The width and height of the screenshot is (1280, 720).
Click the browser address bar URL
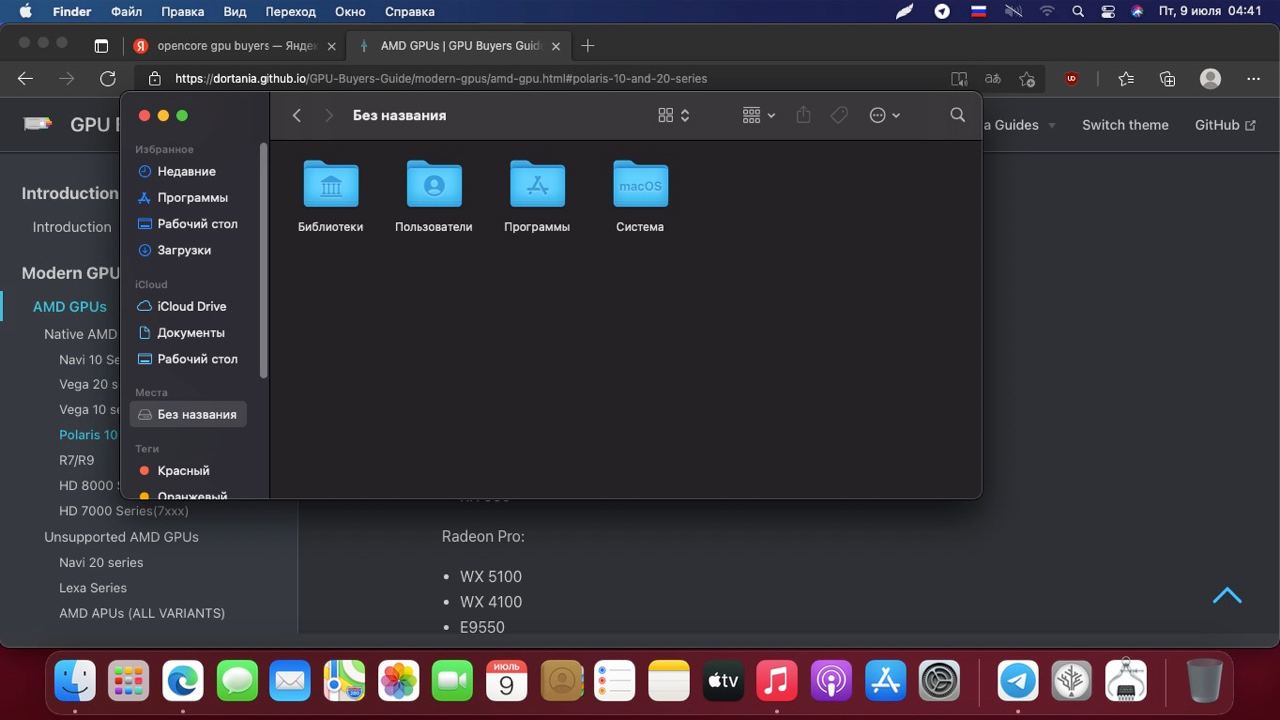coord(440,78)
